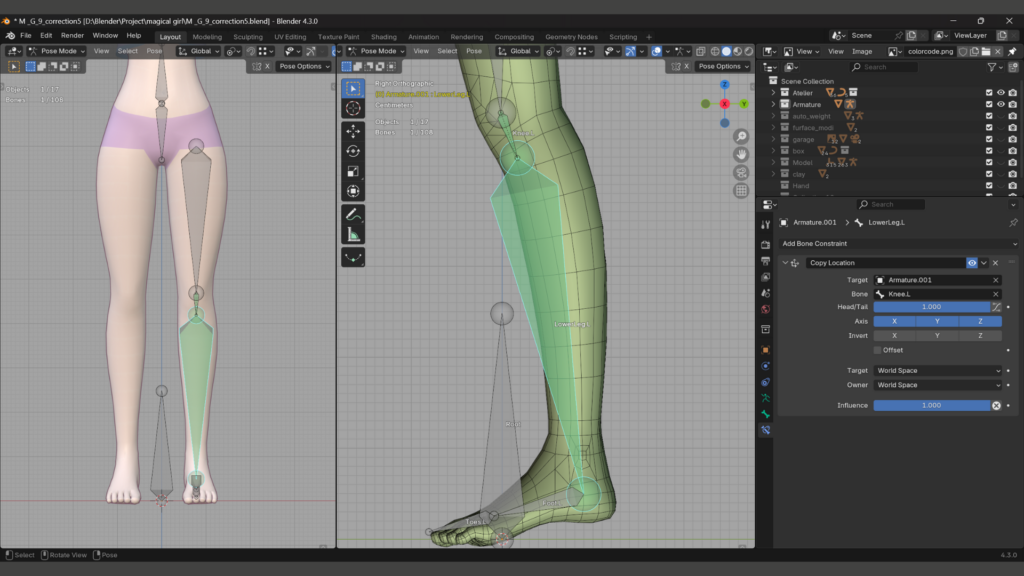The height and width of the screenshot is (576, 1024).
Task: Select the Rotate tool in the right viewport
Action: pos(353,151)
